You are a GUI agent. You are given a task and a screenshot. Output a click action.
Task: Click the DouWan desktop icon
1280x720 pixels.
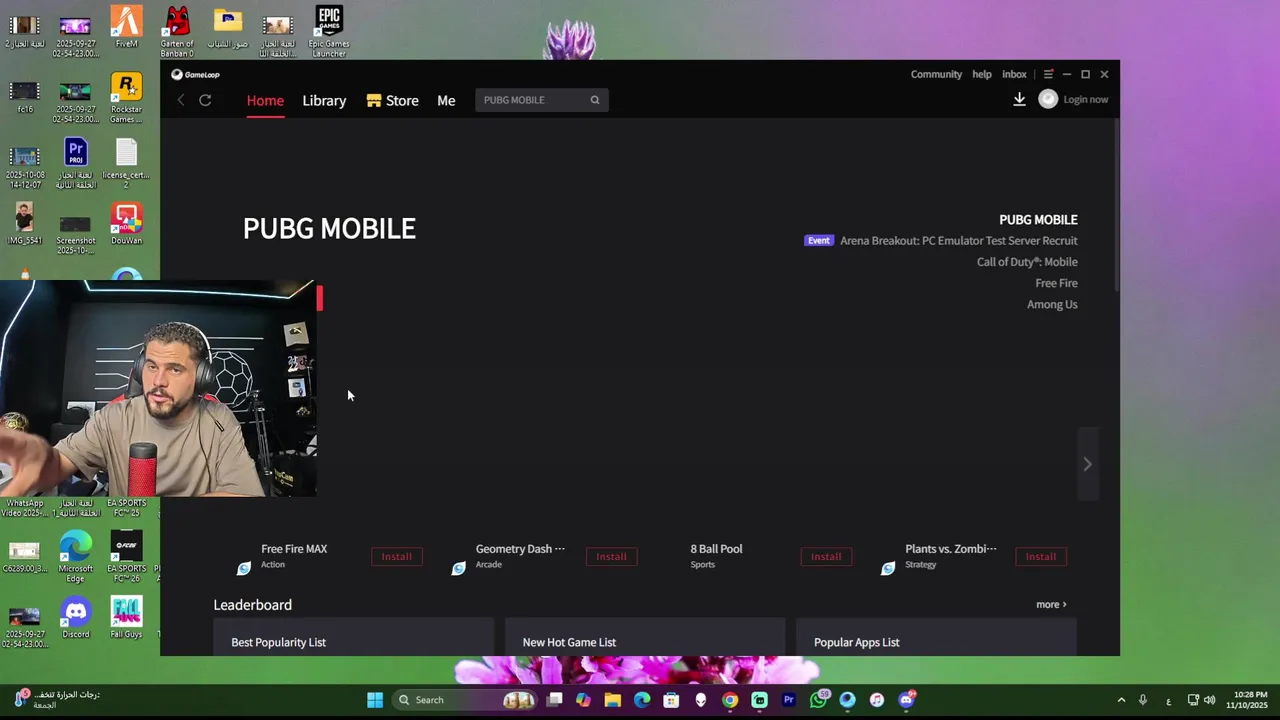[x=126, y=225]
